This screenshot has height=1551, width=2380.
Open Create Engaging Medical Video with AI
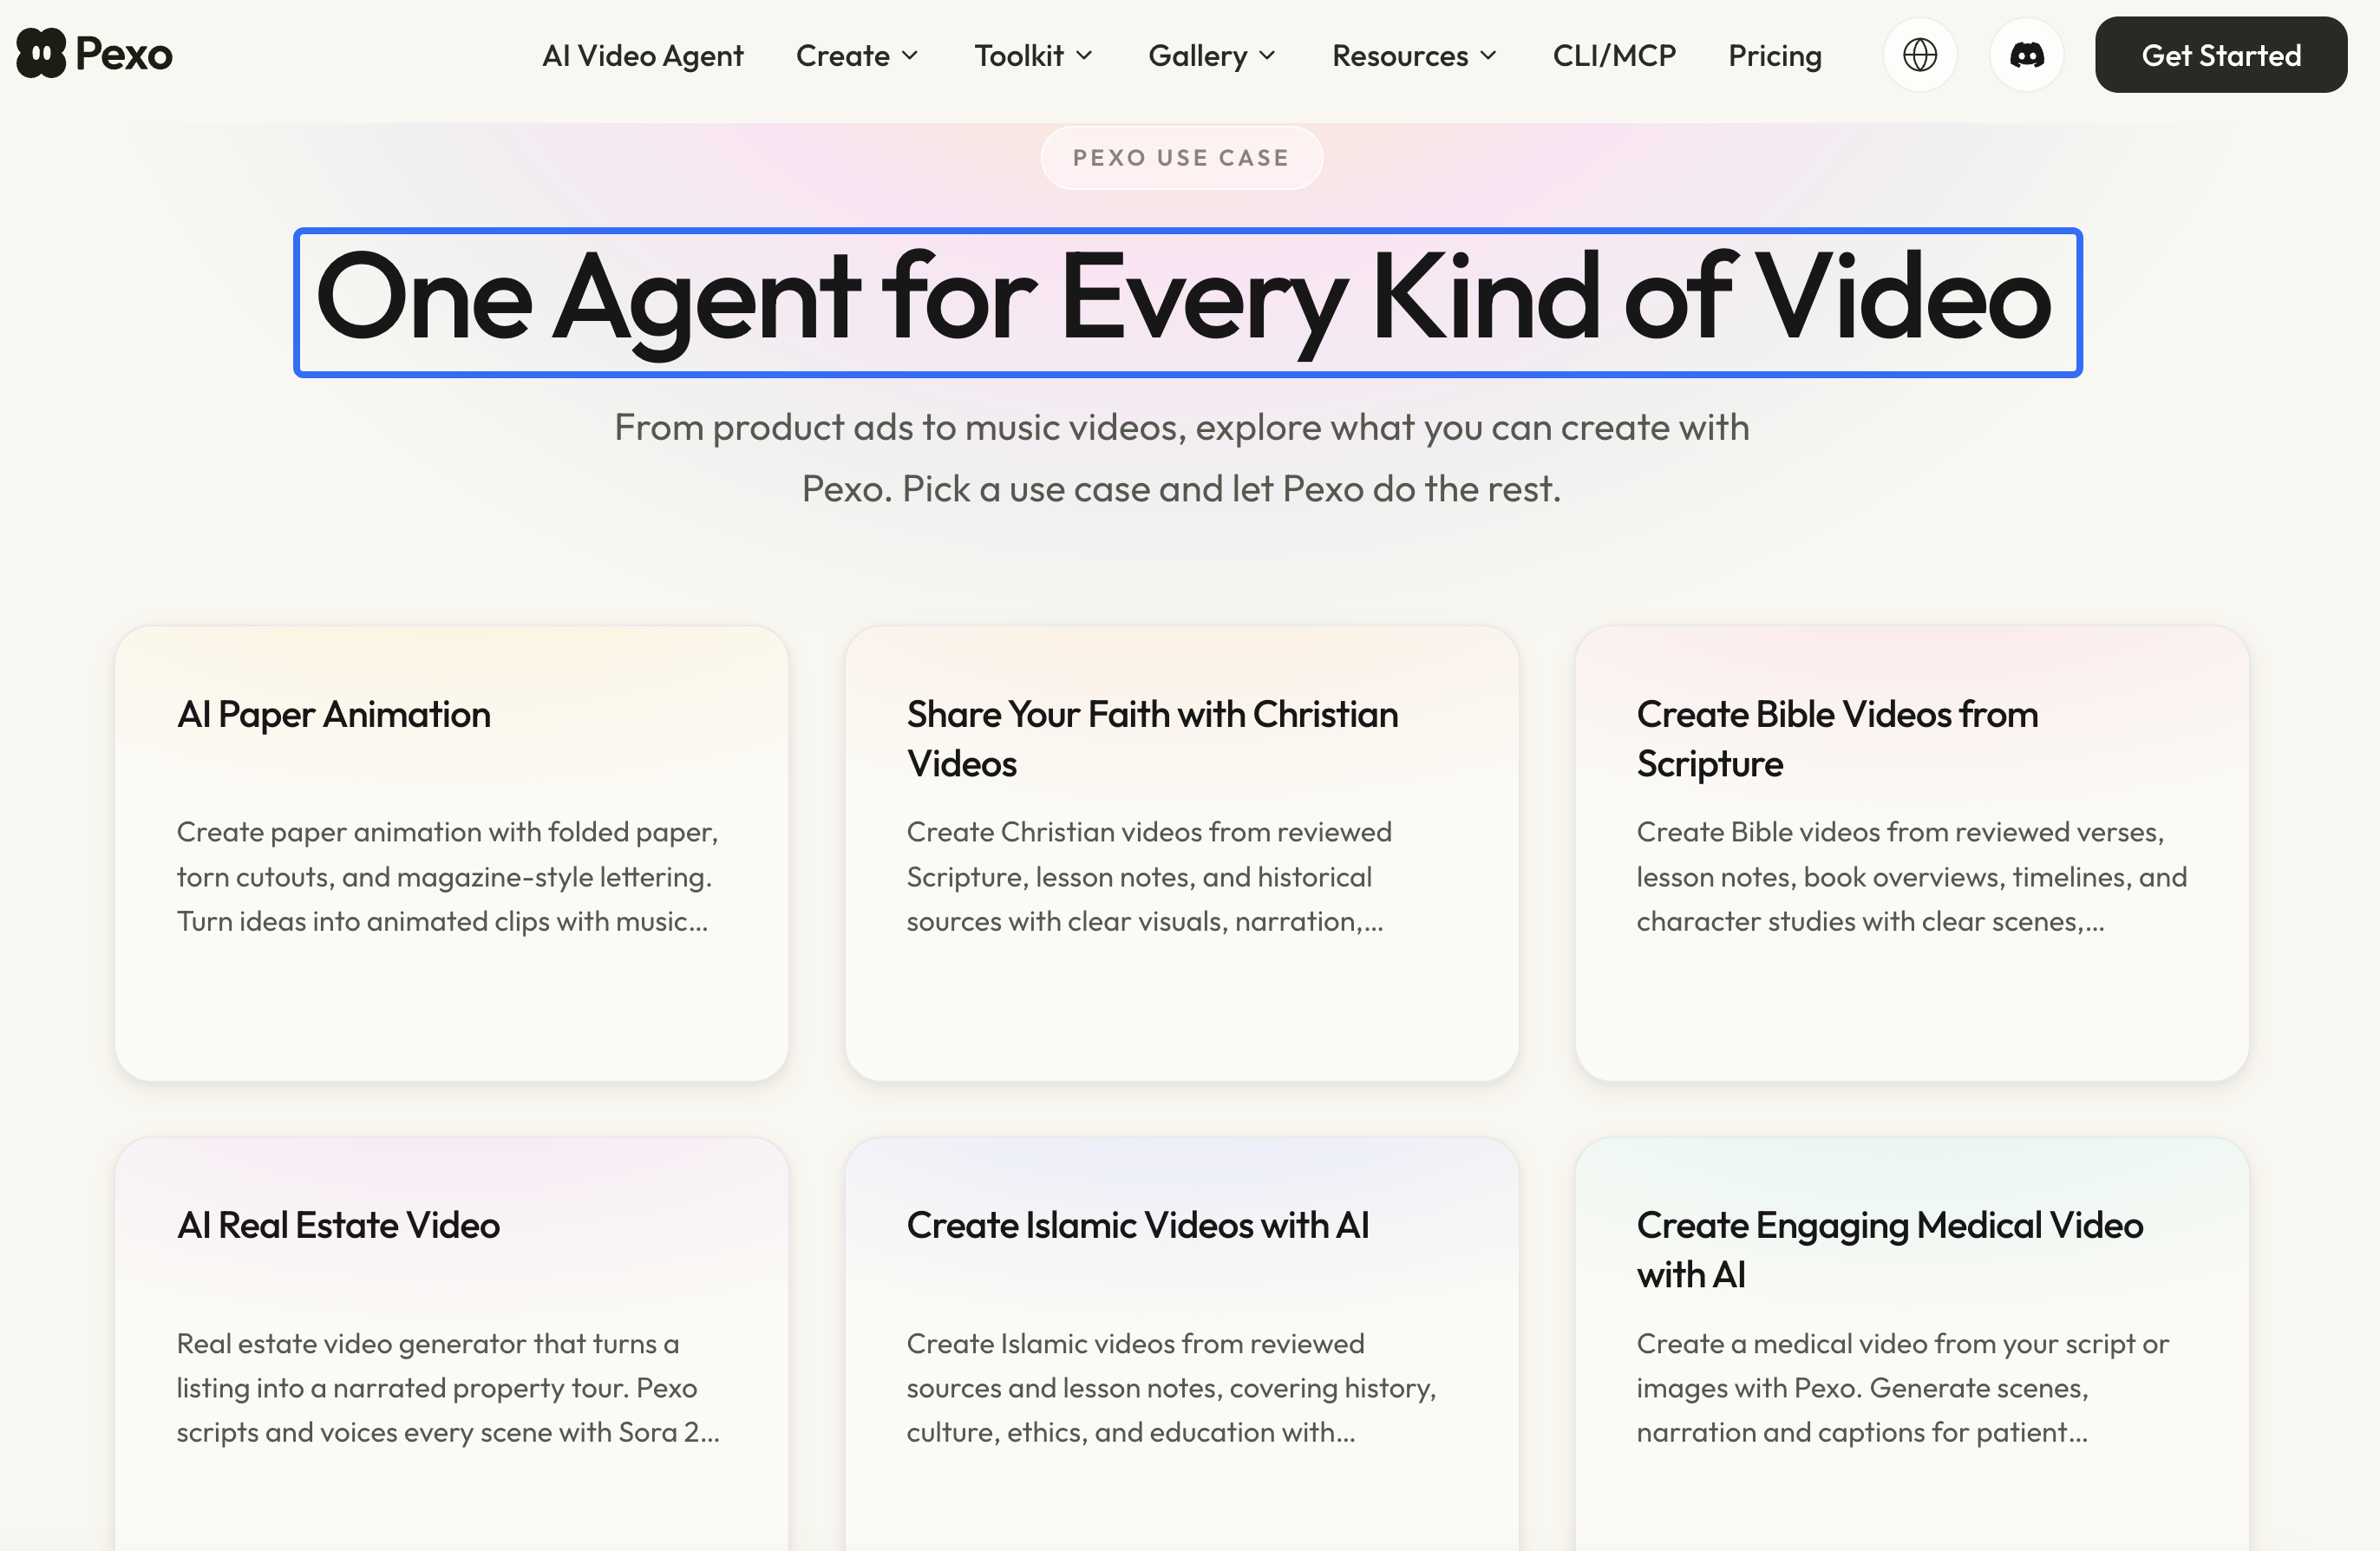tap(1912, 1344)
